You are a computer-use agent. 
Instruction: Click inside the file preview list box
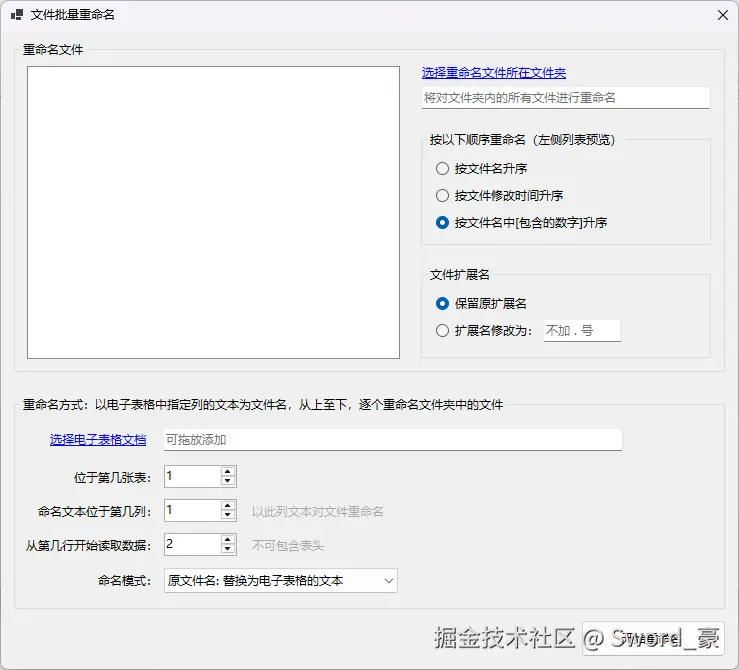coord(213,212)
